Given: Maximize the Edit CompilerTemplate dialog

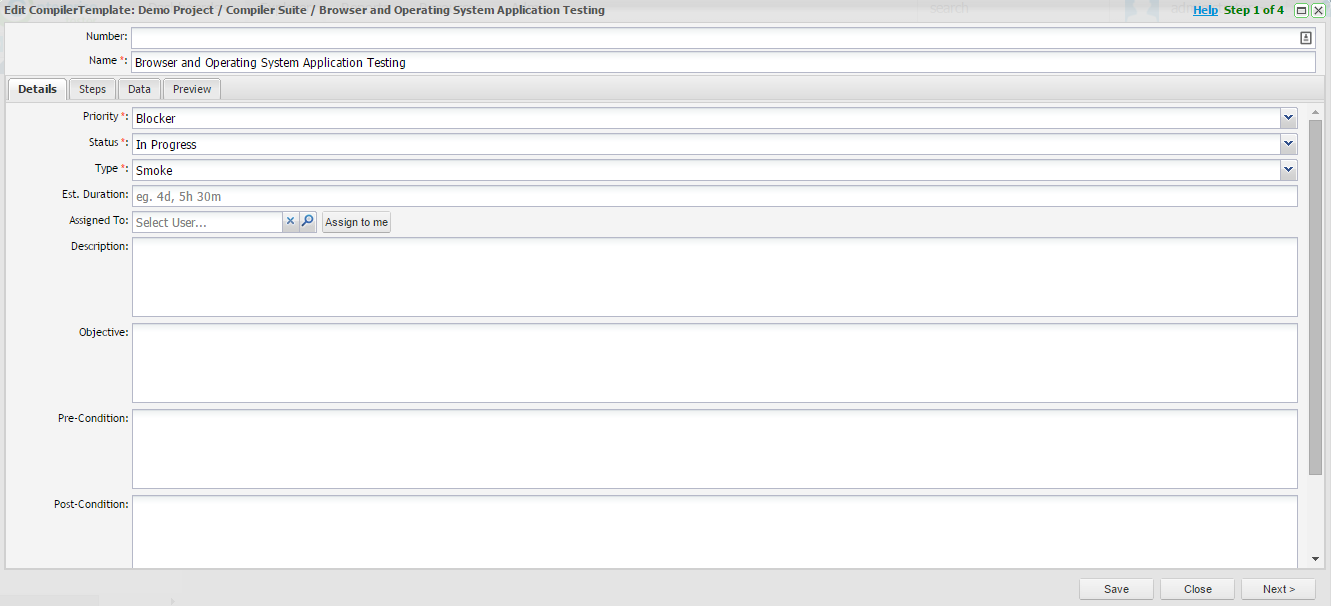Looking at the screenshot, I should [1301, 10].
